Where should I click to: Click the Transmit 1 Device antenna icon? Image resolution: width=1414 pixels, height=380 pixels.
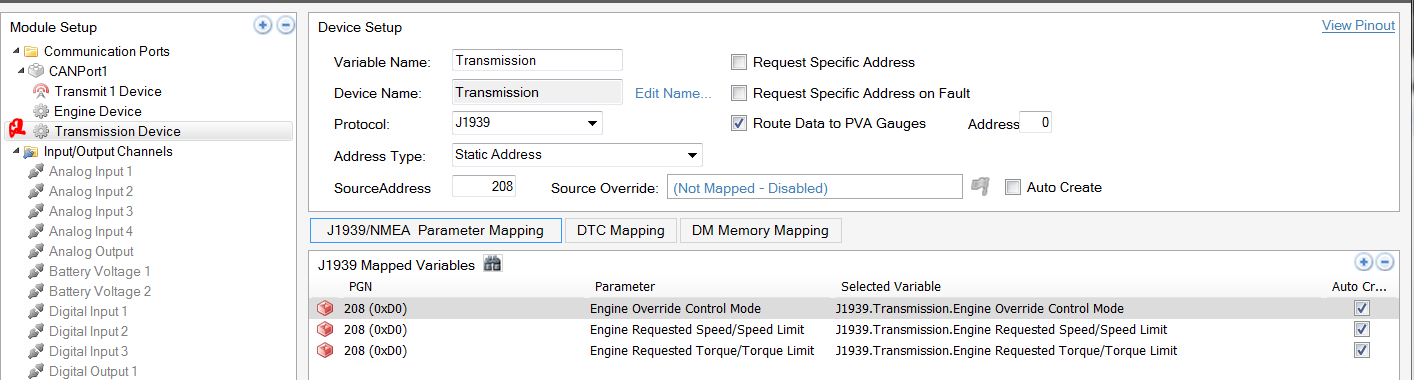[x=41, y=91]
